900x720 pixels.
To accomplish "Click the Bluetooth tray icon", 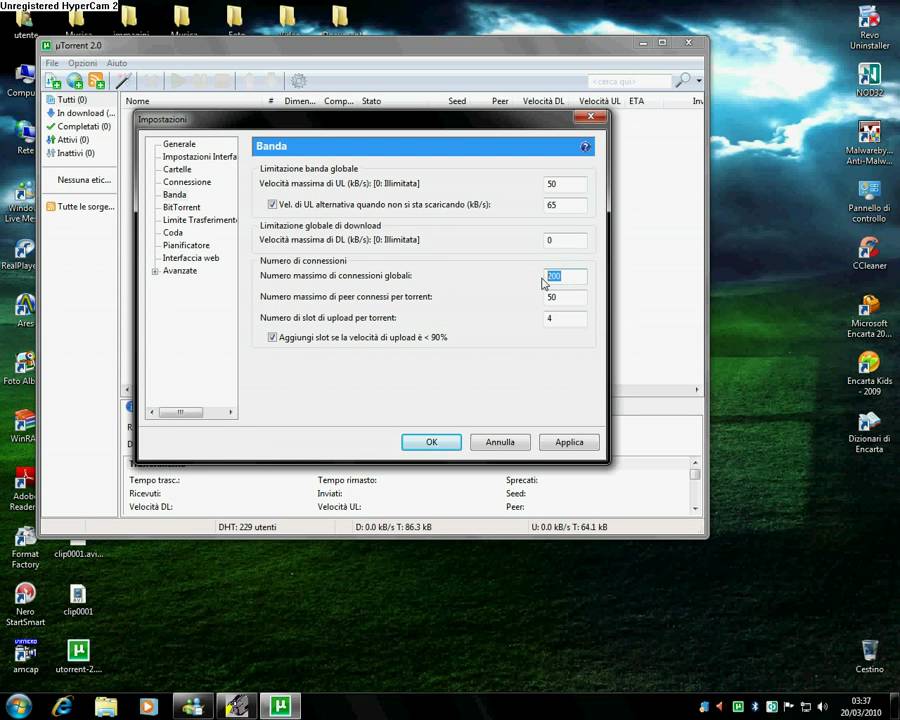I will click(x=755, y=706).
